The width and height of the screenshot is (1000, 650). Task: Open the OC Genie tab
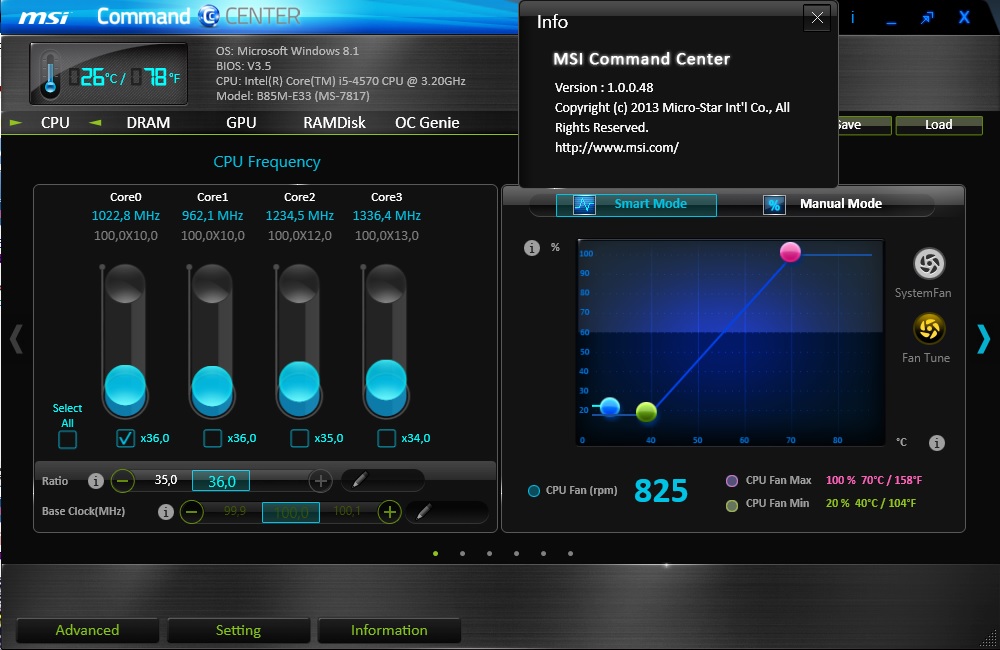pos(427,122)
